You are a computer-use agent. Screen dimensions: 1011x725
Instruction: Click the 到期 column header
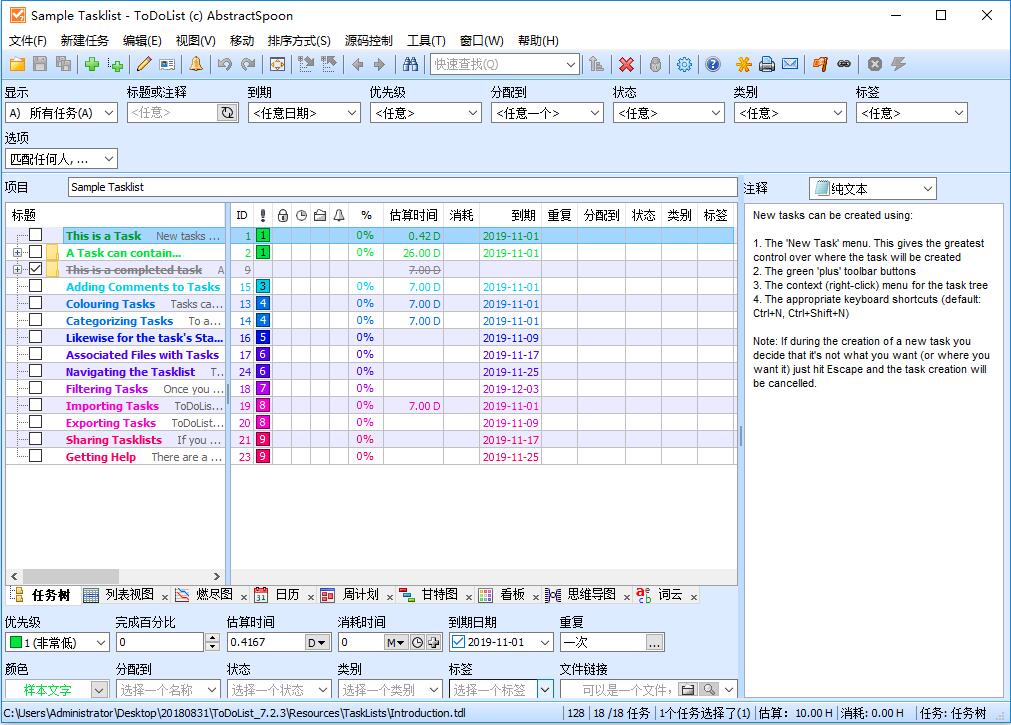pos(522,215)
